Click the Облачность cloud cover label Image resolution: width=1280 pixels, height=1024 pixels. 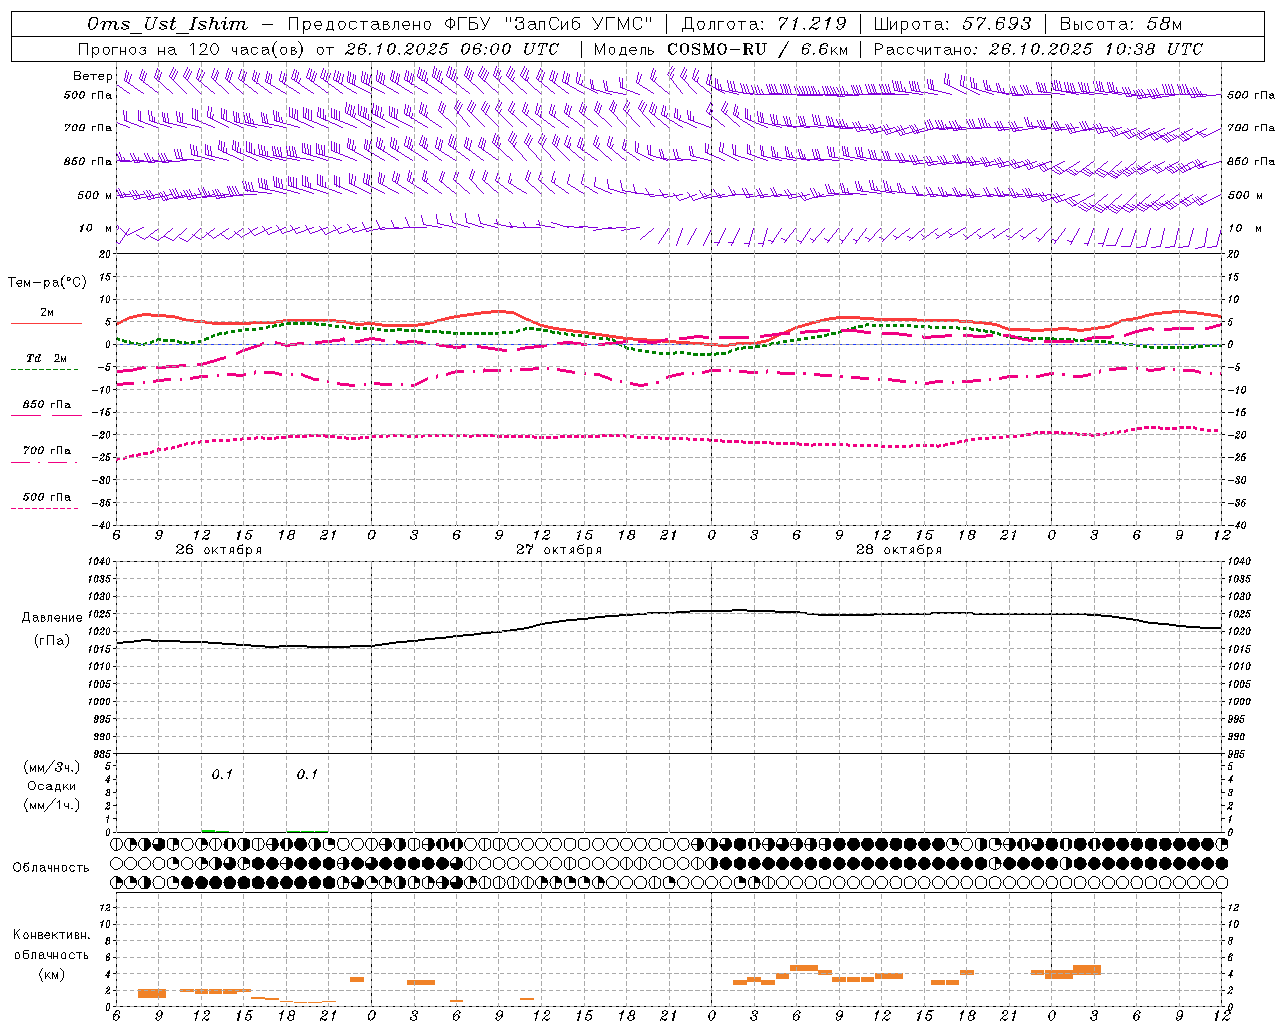click(51, 868)
